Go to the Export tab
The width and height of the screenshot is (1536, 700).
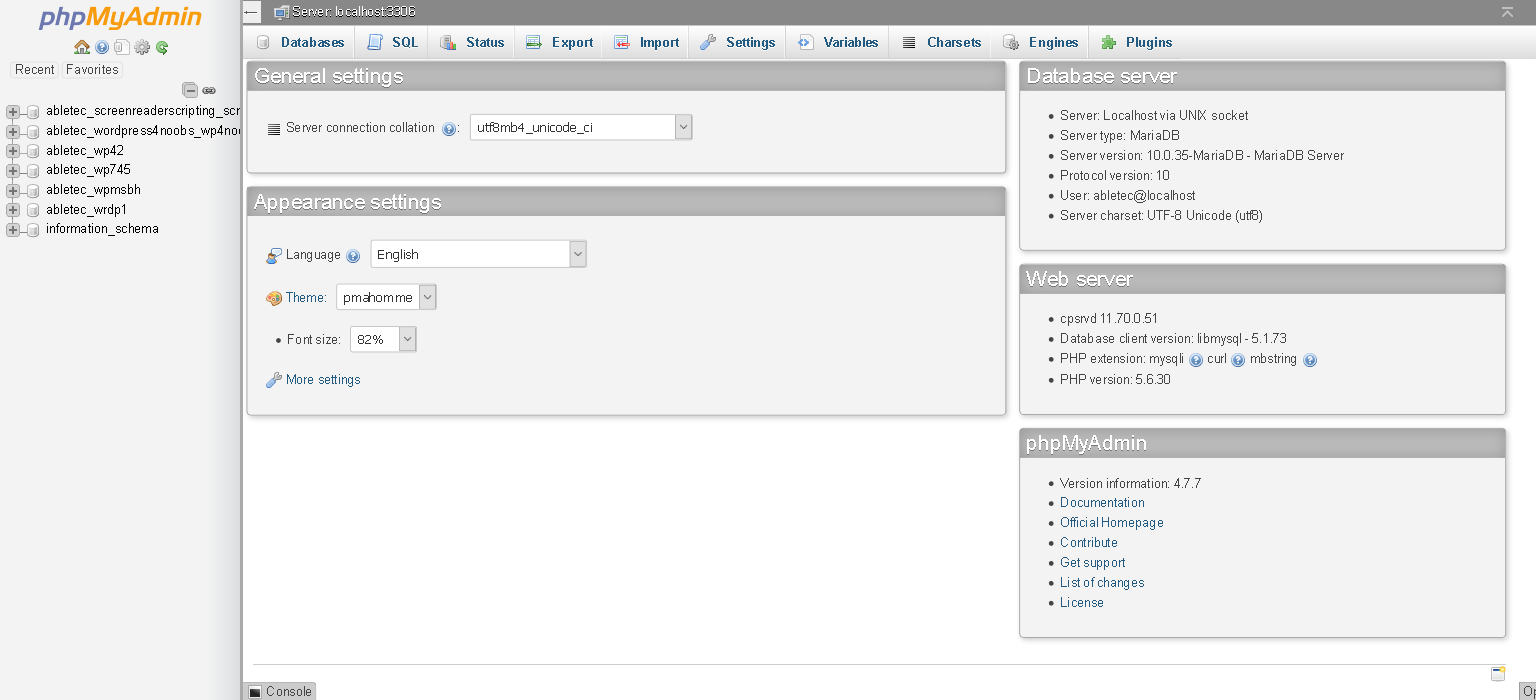pos(559,42)
